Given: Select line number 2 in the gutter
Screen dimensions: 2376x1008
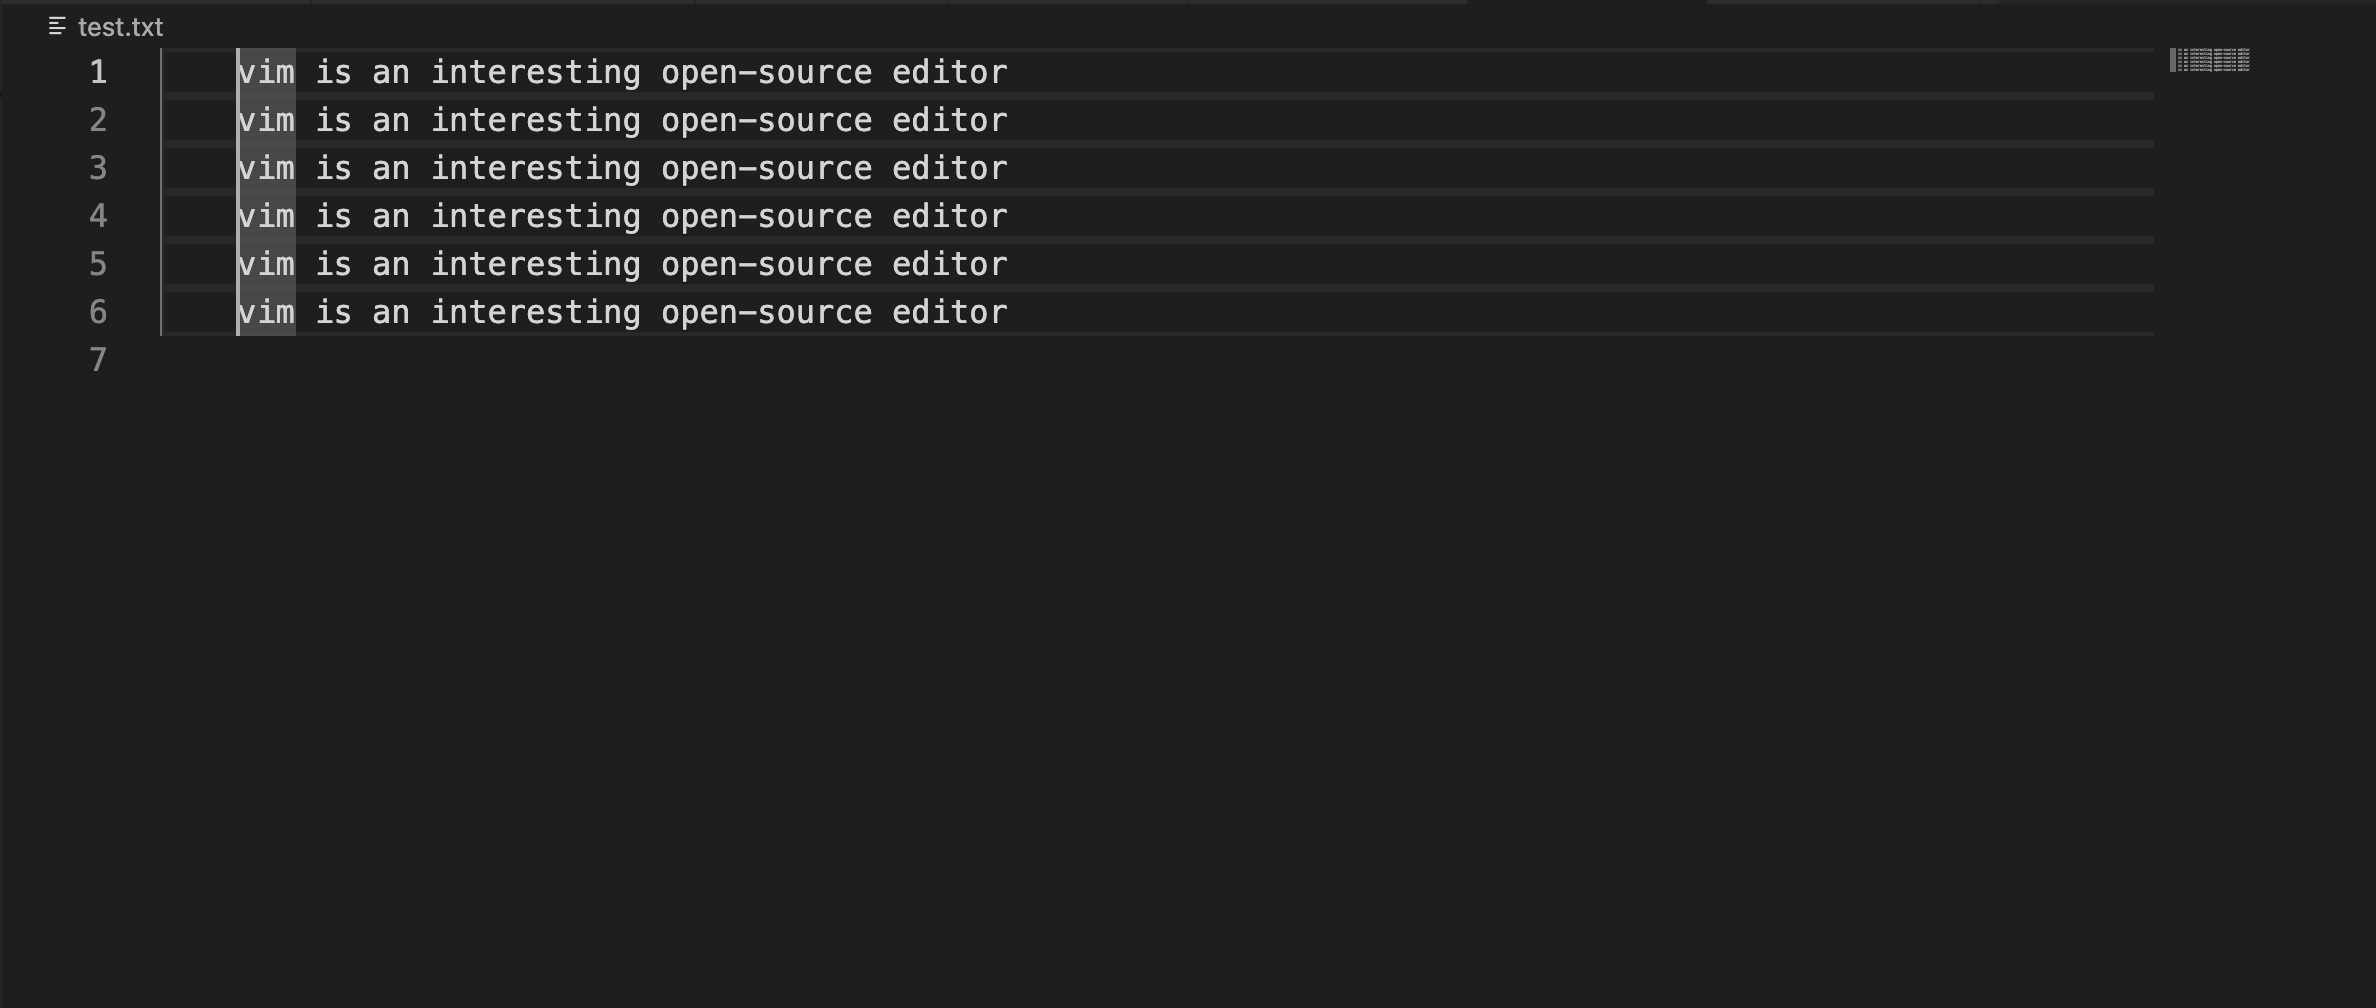Looking at the screenshot, I should [98, 120].
